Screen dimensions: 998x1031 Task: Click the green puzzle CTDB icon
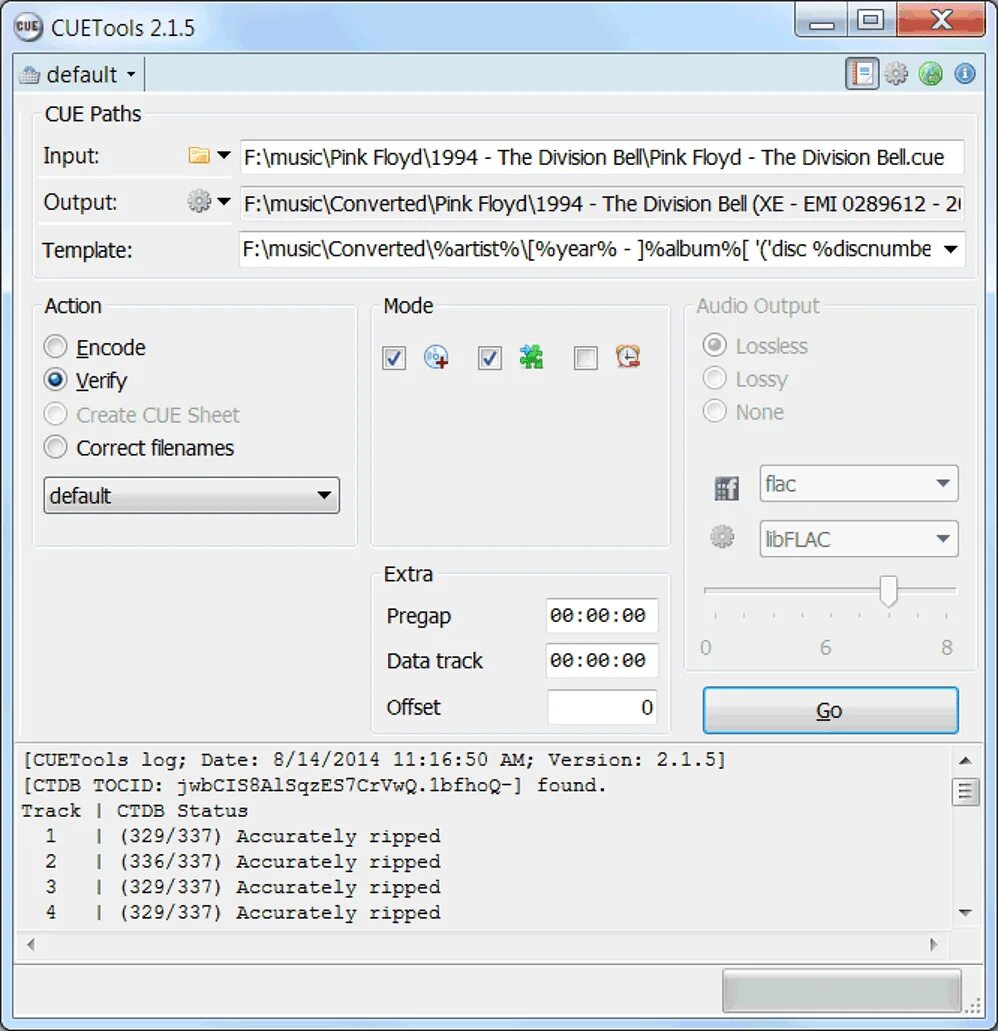pyautogui.click(x=531, y=356)
